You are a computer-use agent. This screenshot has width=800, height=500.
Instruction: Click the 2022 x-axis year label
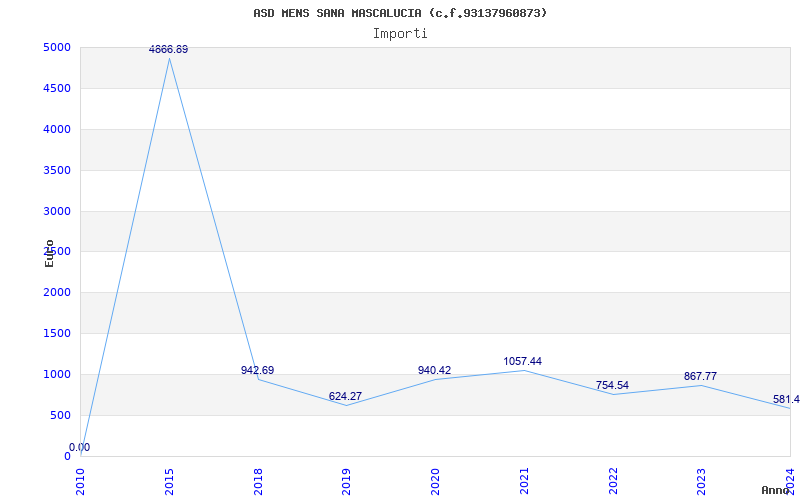point(613,482)
